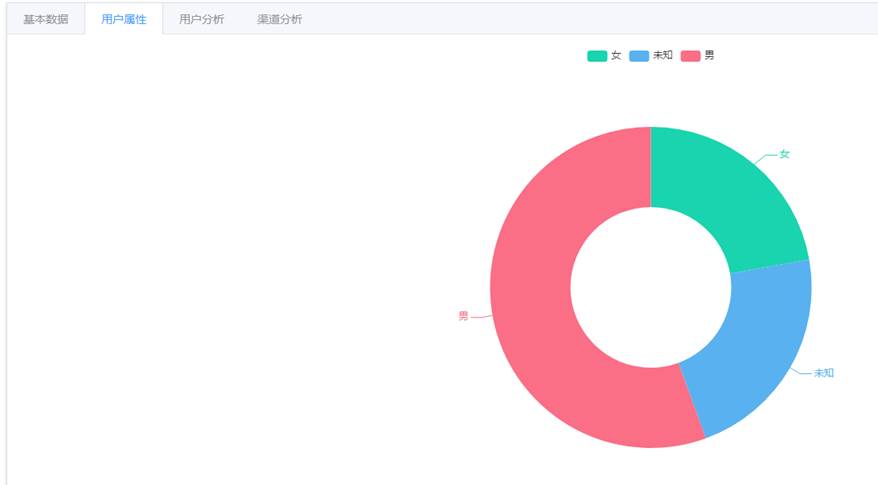The width and height of the screenshot is (878, 485).
Task: Select the 用户属性 tab
Action: tap(124, 19)
